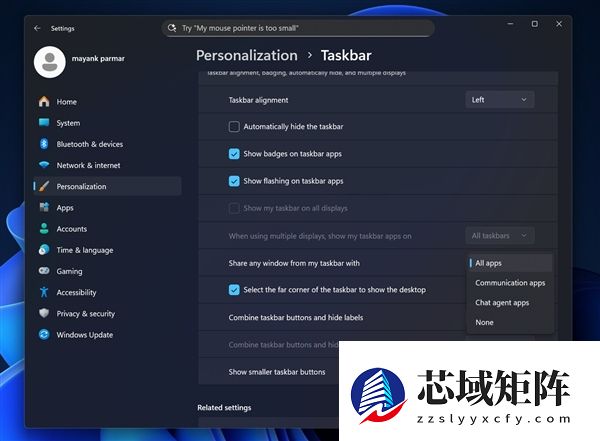The image size is (600, 441).
Task: Click the back arrow in Settings
Action: (37, 28)
